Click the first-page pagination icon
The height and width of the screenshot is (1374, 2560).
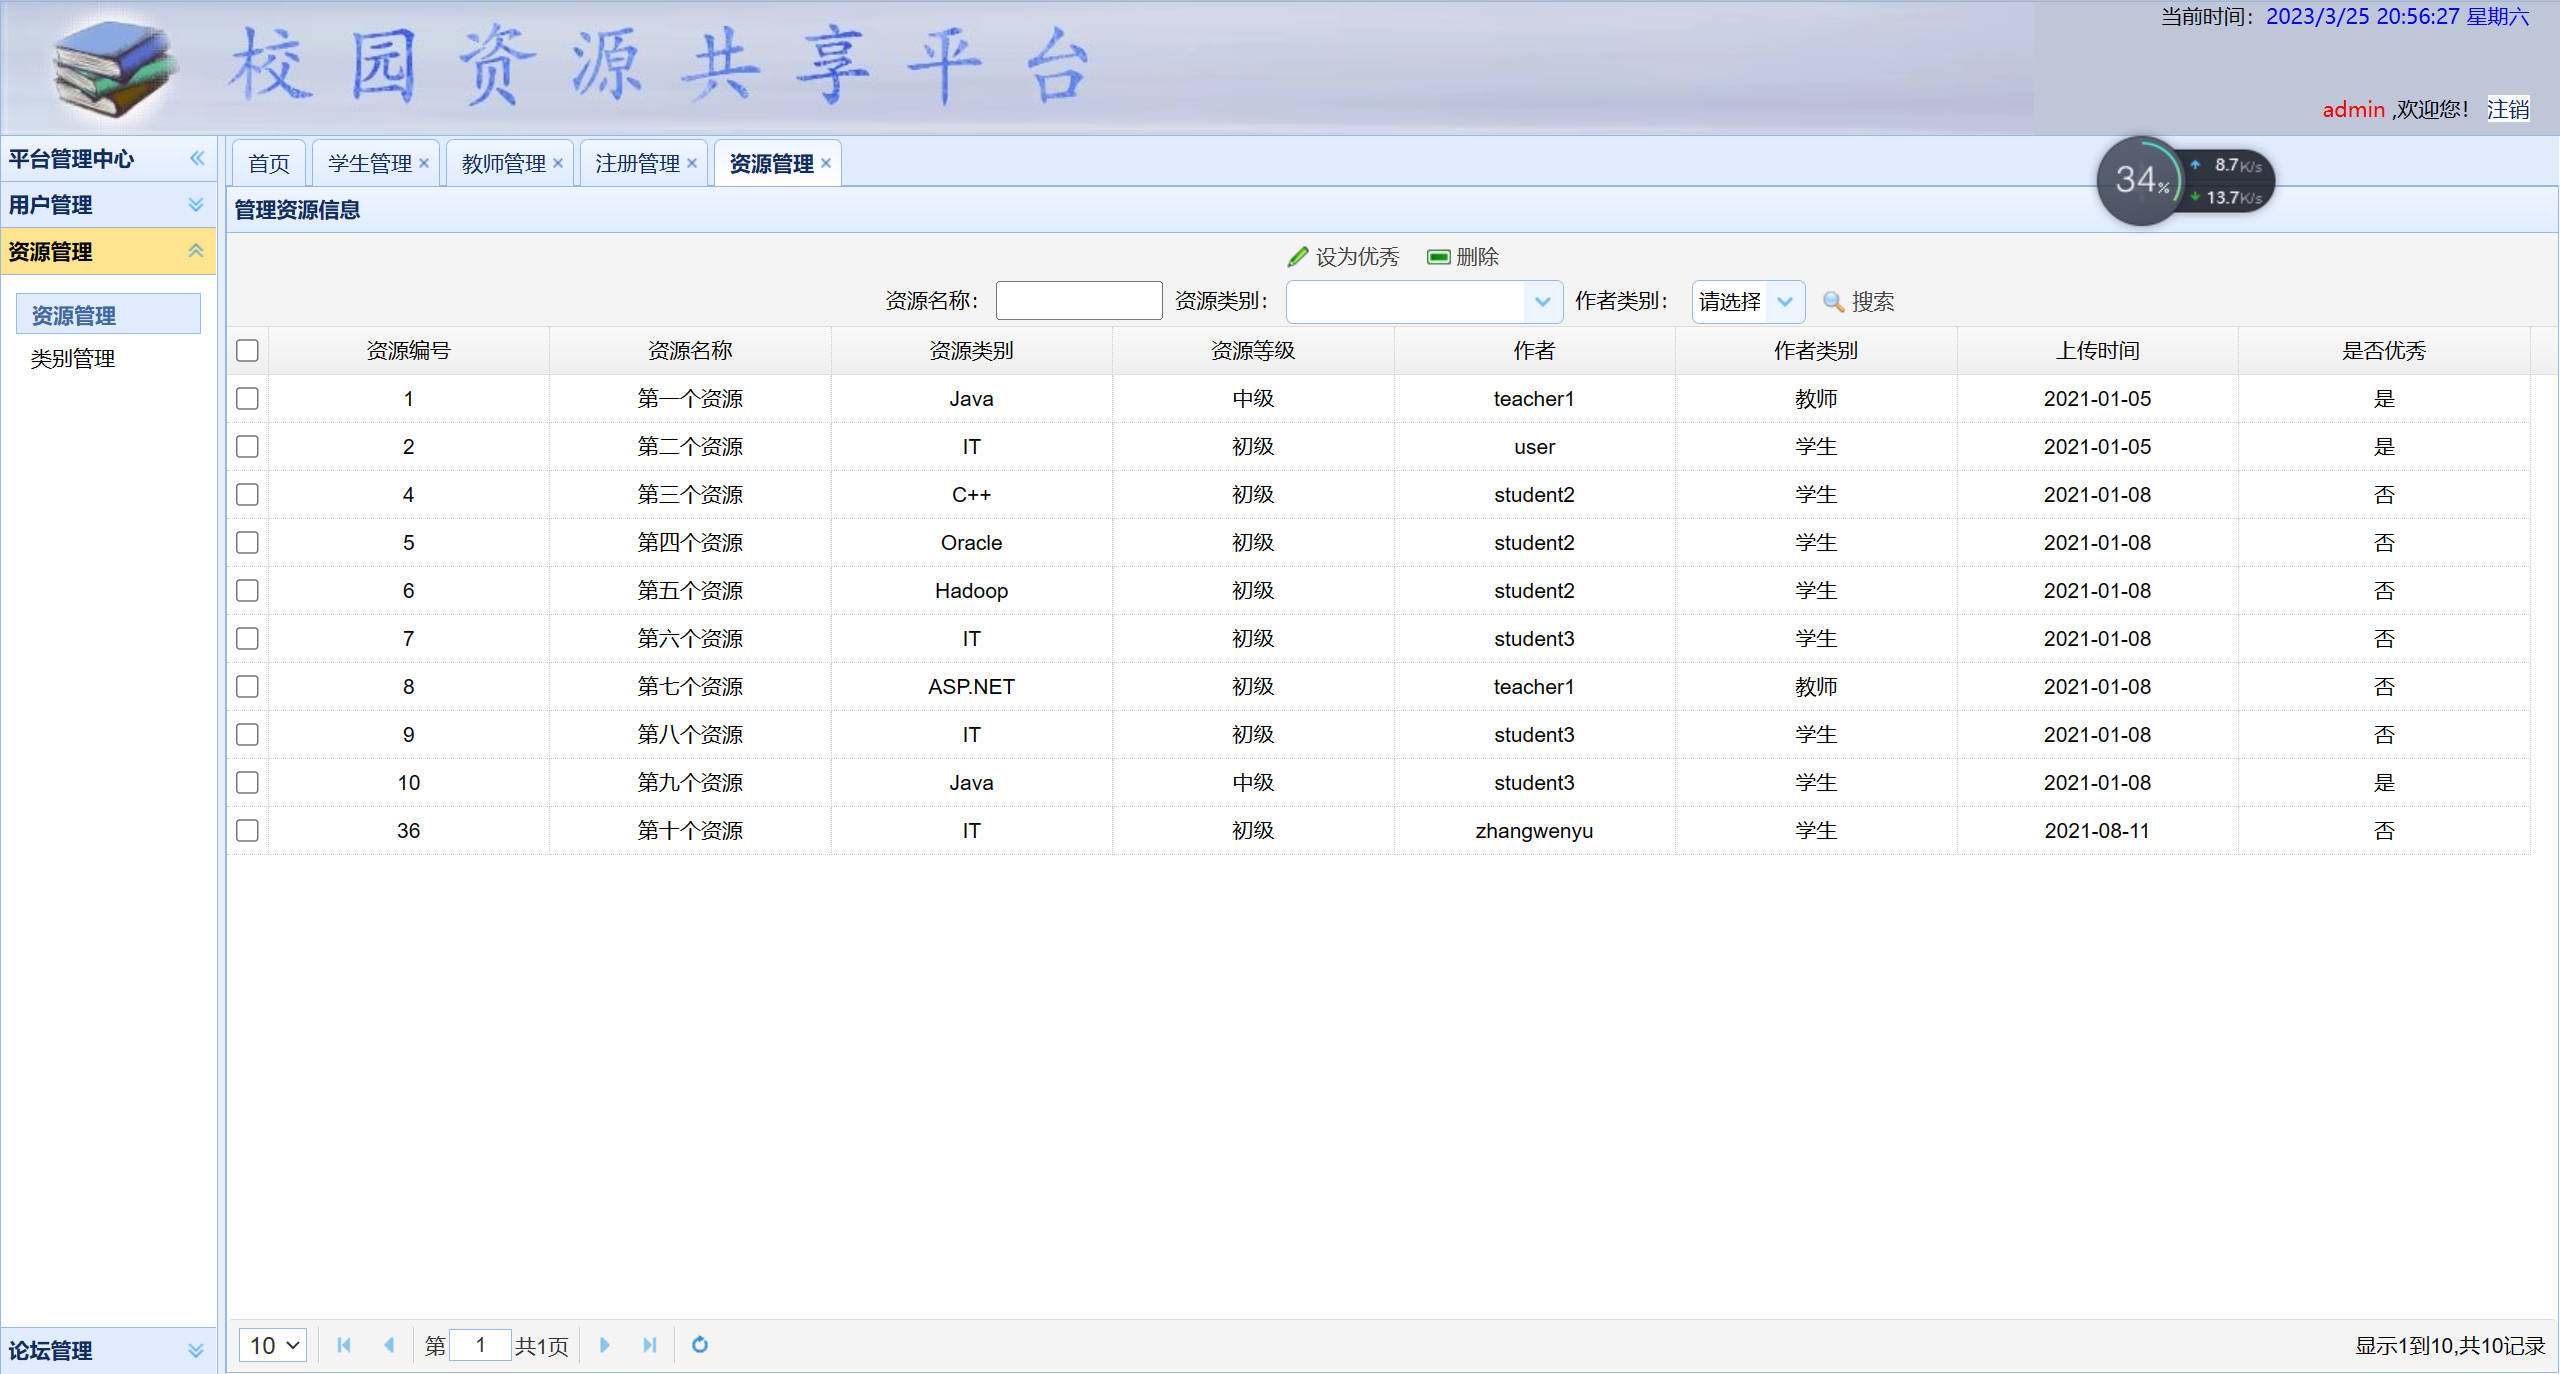pyautogui.click(x=344, y=1345)
